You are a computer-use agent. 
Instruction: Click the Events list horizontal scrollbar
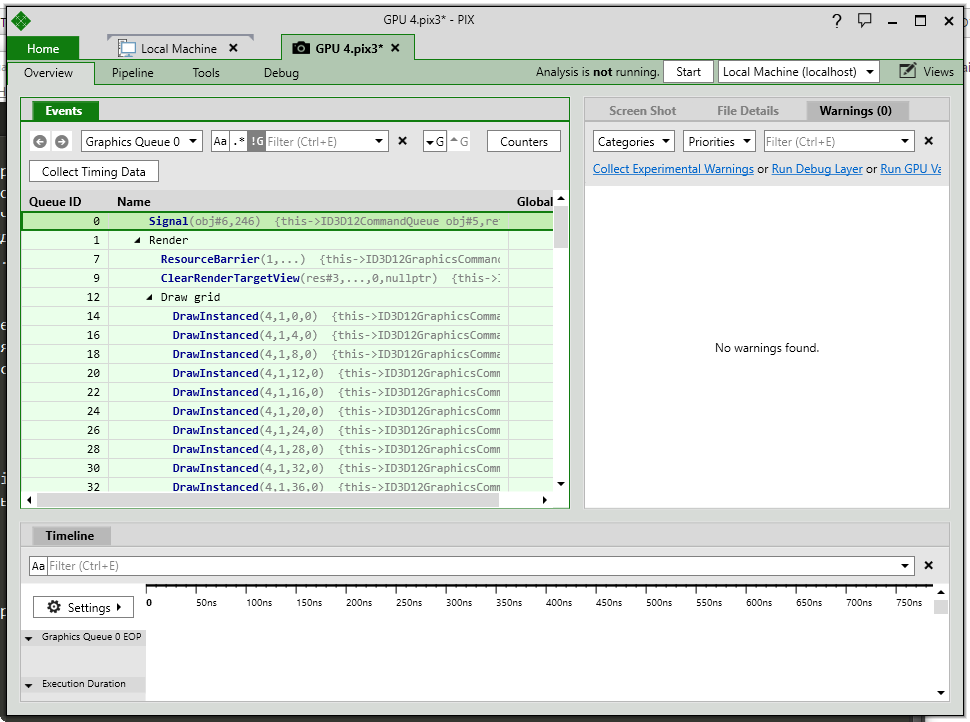coord(268,500)
